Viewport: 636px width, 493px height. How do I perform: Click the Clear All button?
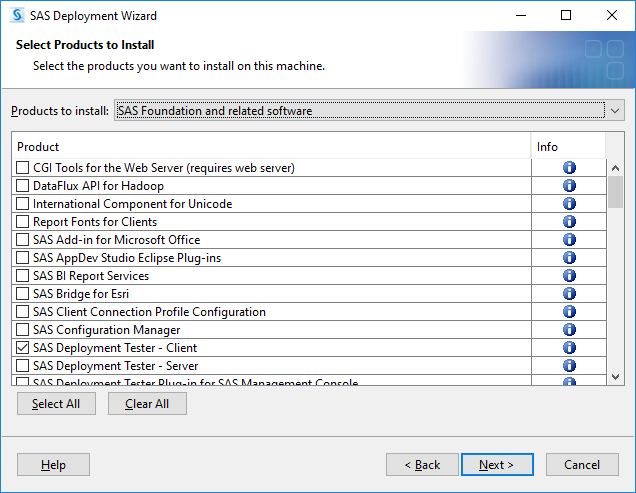pyautogui.click(x=147, y=404)
